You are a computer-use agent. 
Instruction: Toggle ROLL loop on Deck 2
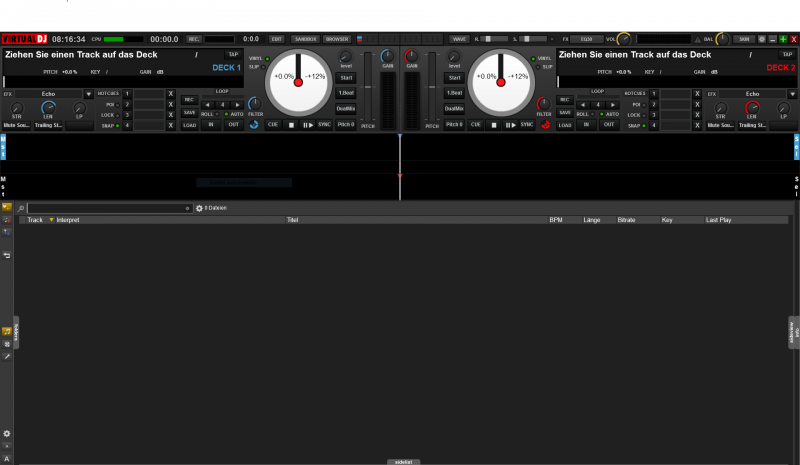click(592, 114)
